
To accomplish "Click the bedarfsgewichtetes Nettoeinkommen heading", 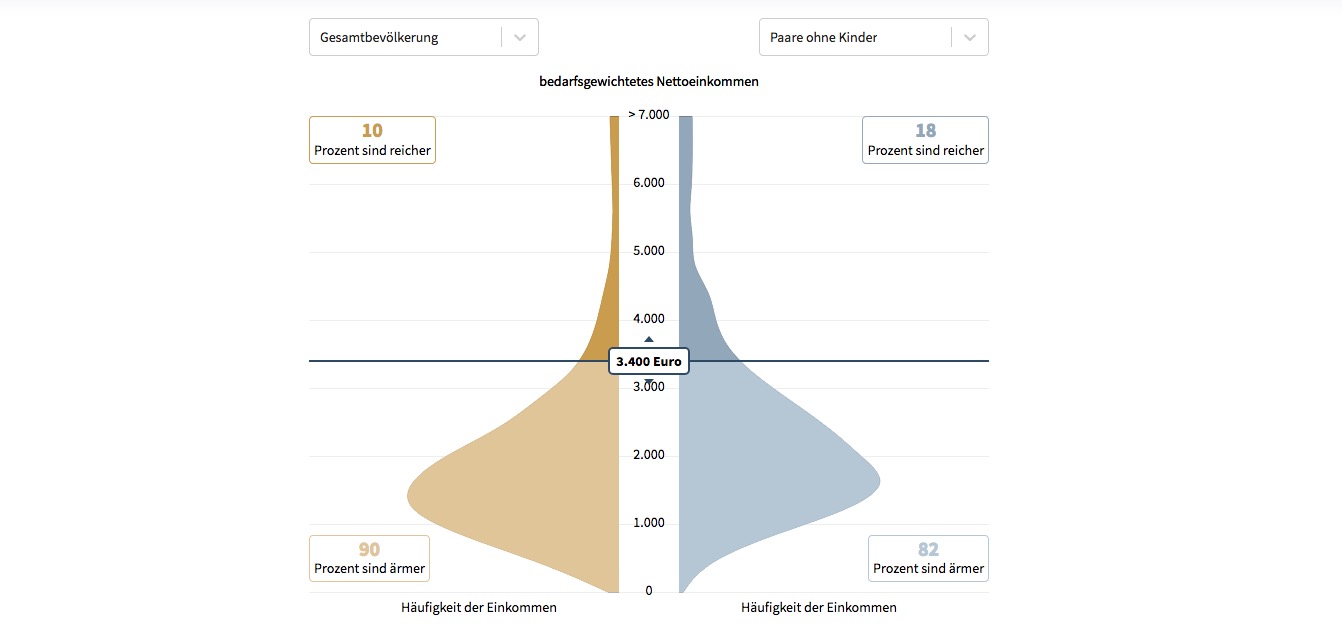I will 648,82.
